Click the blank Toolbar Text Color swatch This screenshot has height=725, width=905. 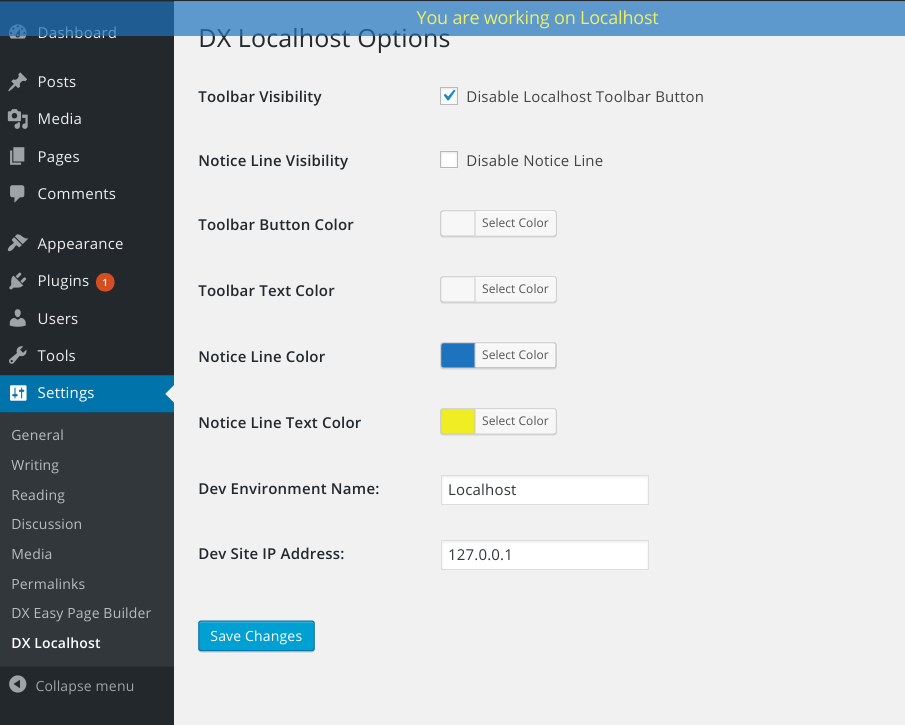458,289
